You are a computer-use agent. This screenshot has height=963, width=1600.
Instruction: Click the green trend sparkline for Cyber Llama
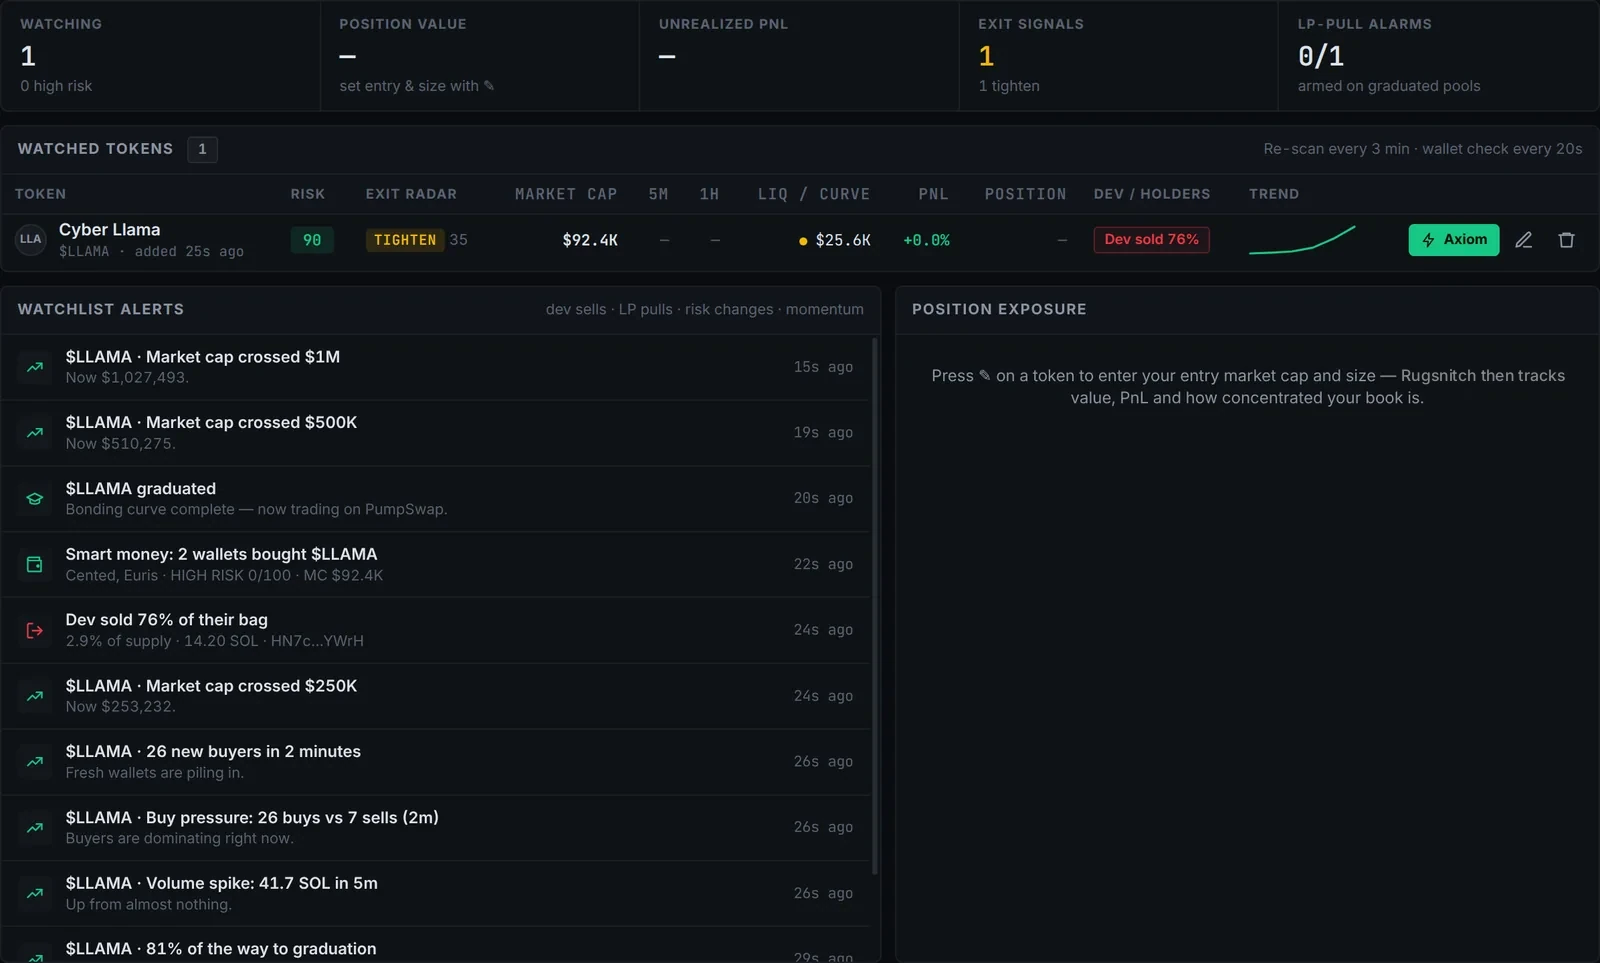(1302, 240)
